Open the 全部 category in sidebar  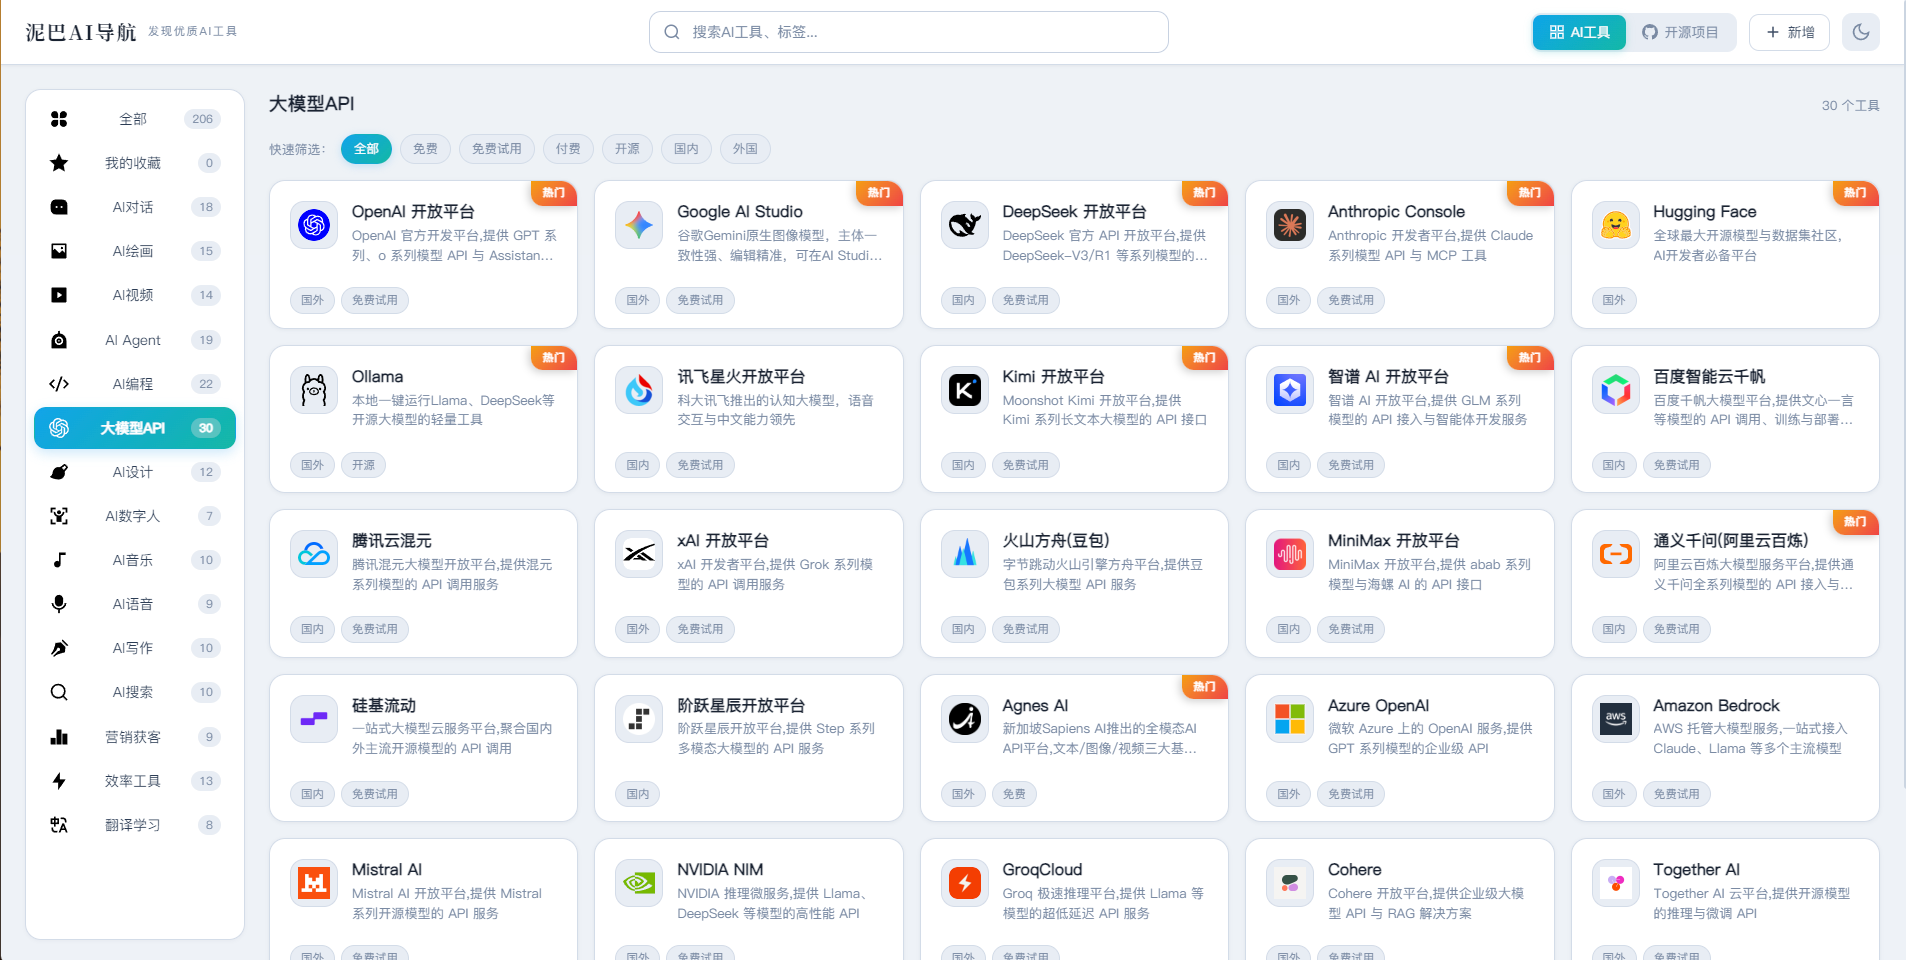tap(135, 119)
